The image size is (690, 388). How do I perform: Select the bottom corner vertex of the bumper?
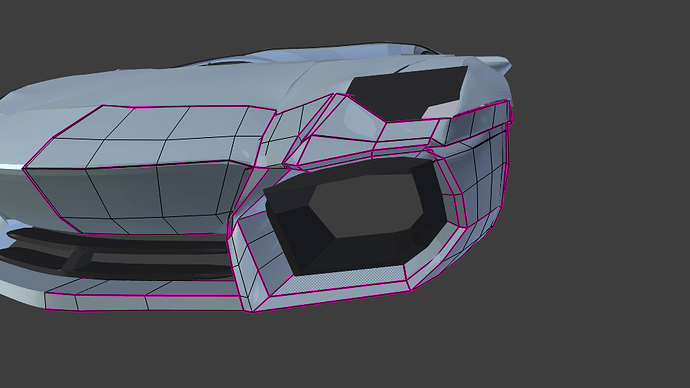click(253, 311)
